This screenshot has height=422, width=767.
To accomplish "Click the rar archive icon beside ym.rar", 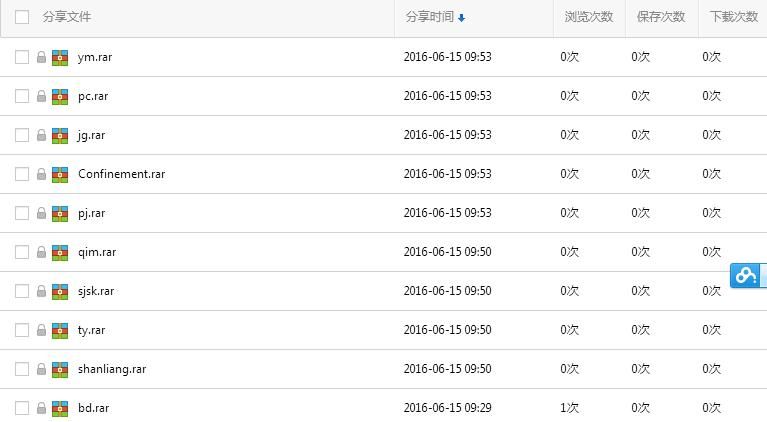I will point(60,58).
